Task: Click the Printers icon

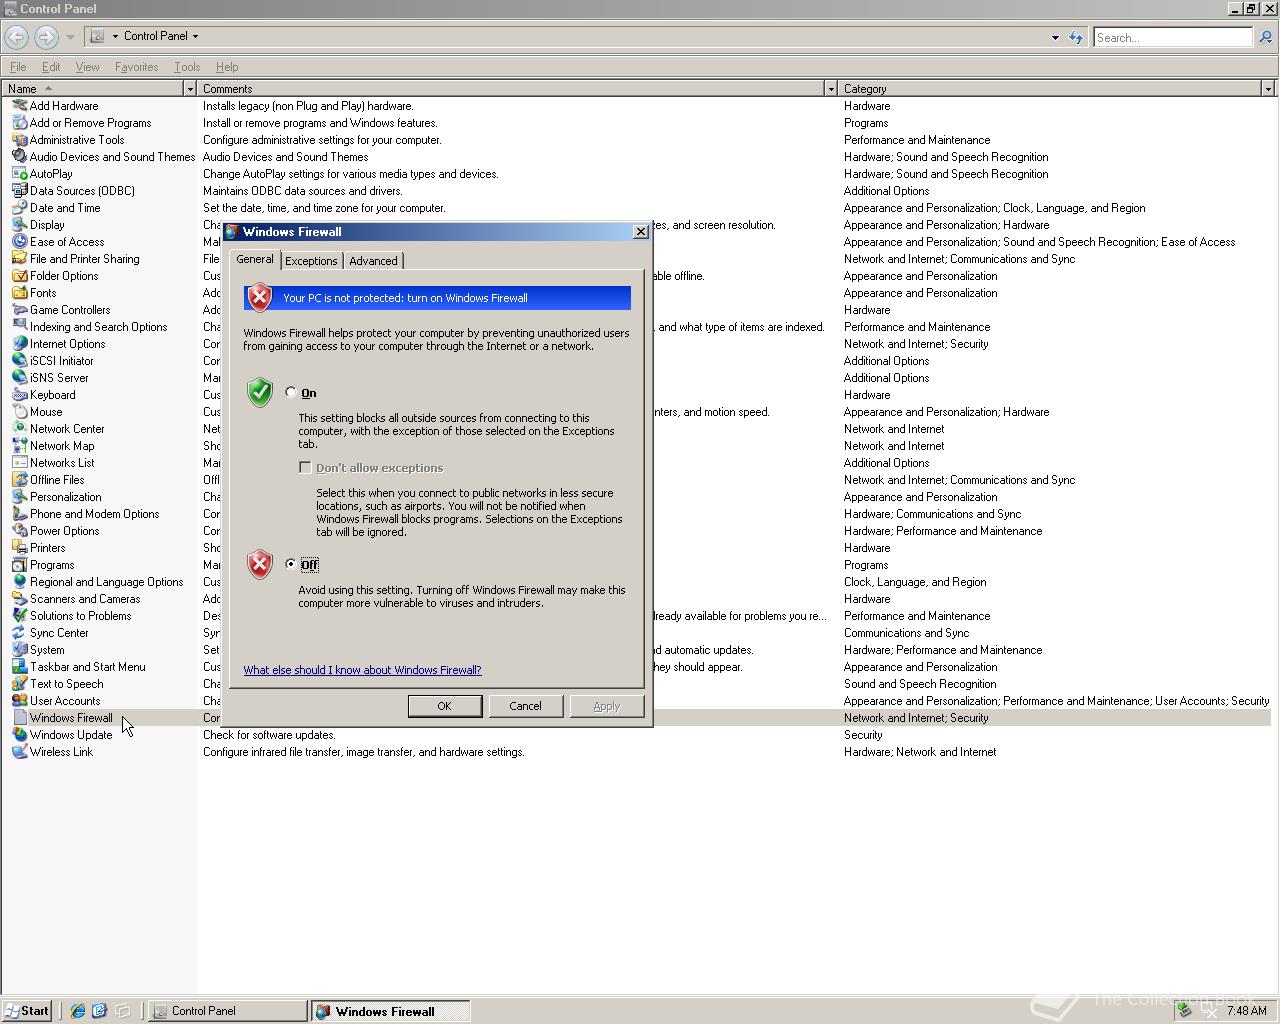Action: (x=19, y=548)
